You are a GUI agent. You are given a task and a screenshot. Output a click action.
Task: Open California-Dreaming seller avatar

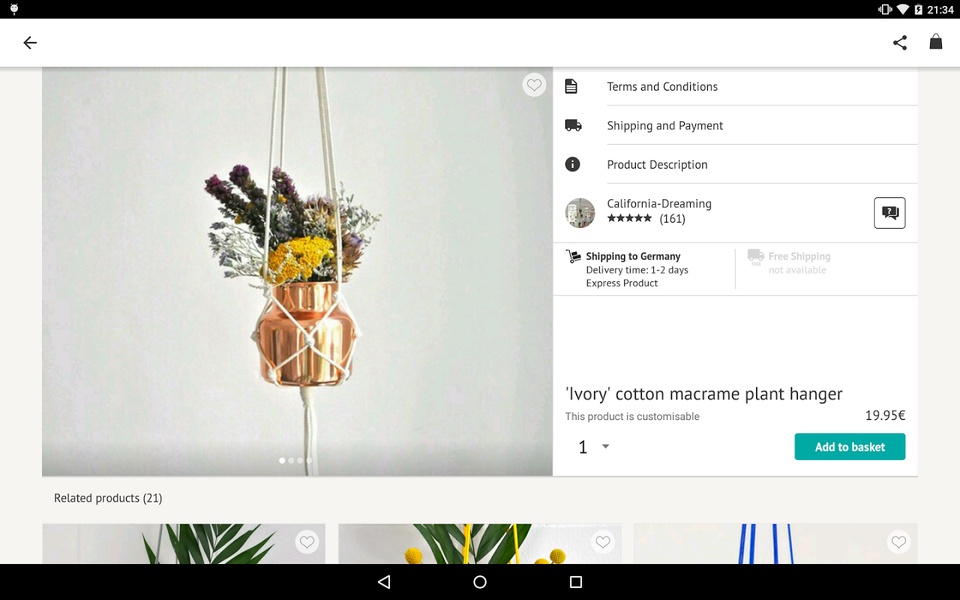point(580,213)
